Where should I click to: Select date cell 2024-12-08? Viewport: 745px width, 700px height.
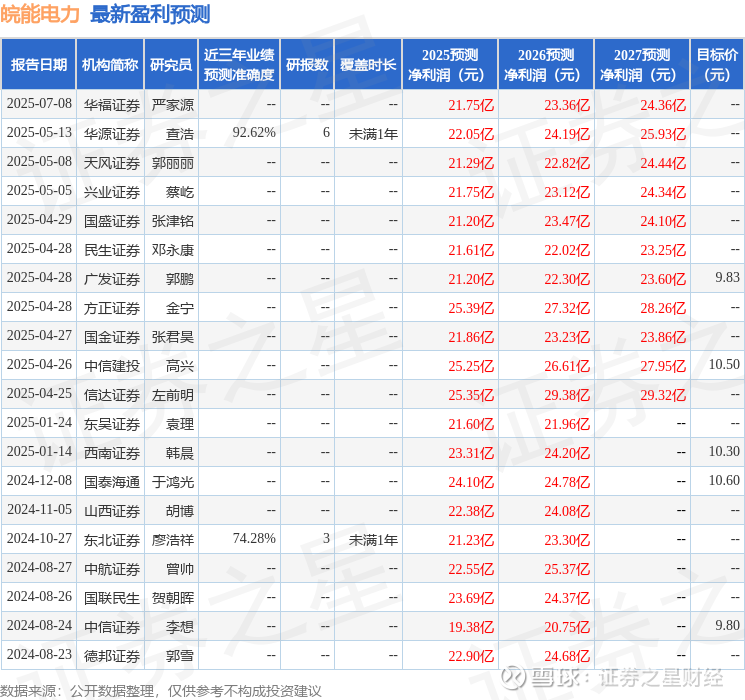pyautogui.click(x=39, y=480)
